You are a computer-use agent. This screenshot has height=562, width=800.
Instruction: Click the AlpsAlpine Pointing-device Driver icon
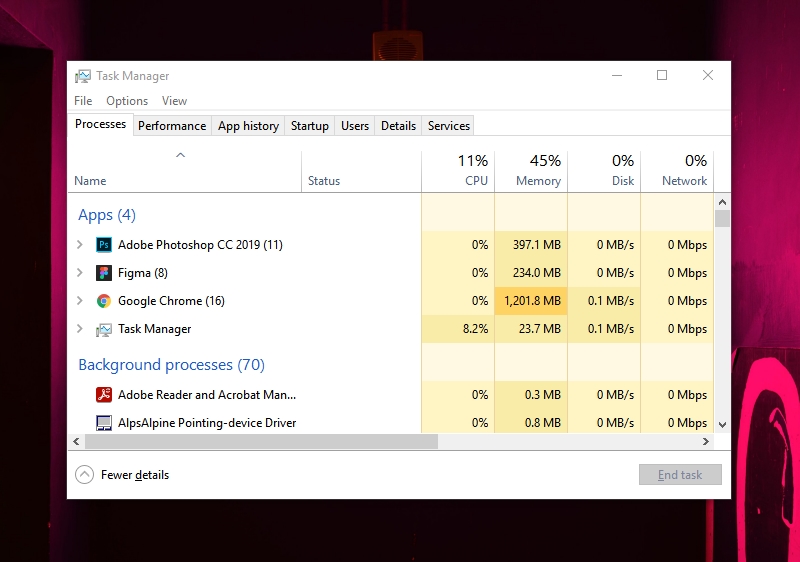[104, 423]
